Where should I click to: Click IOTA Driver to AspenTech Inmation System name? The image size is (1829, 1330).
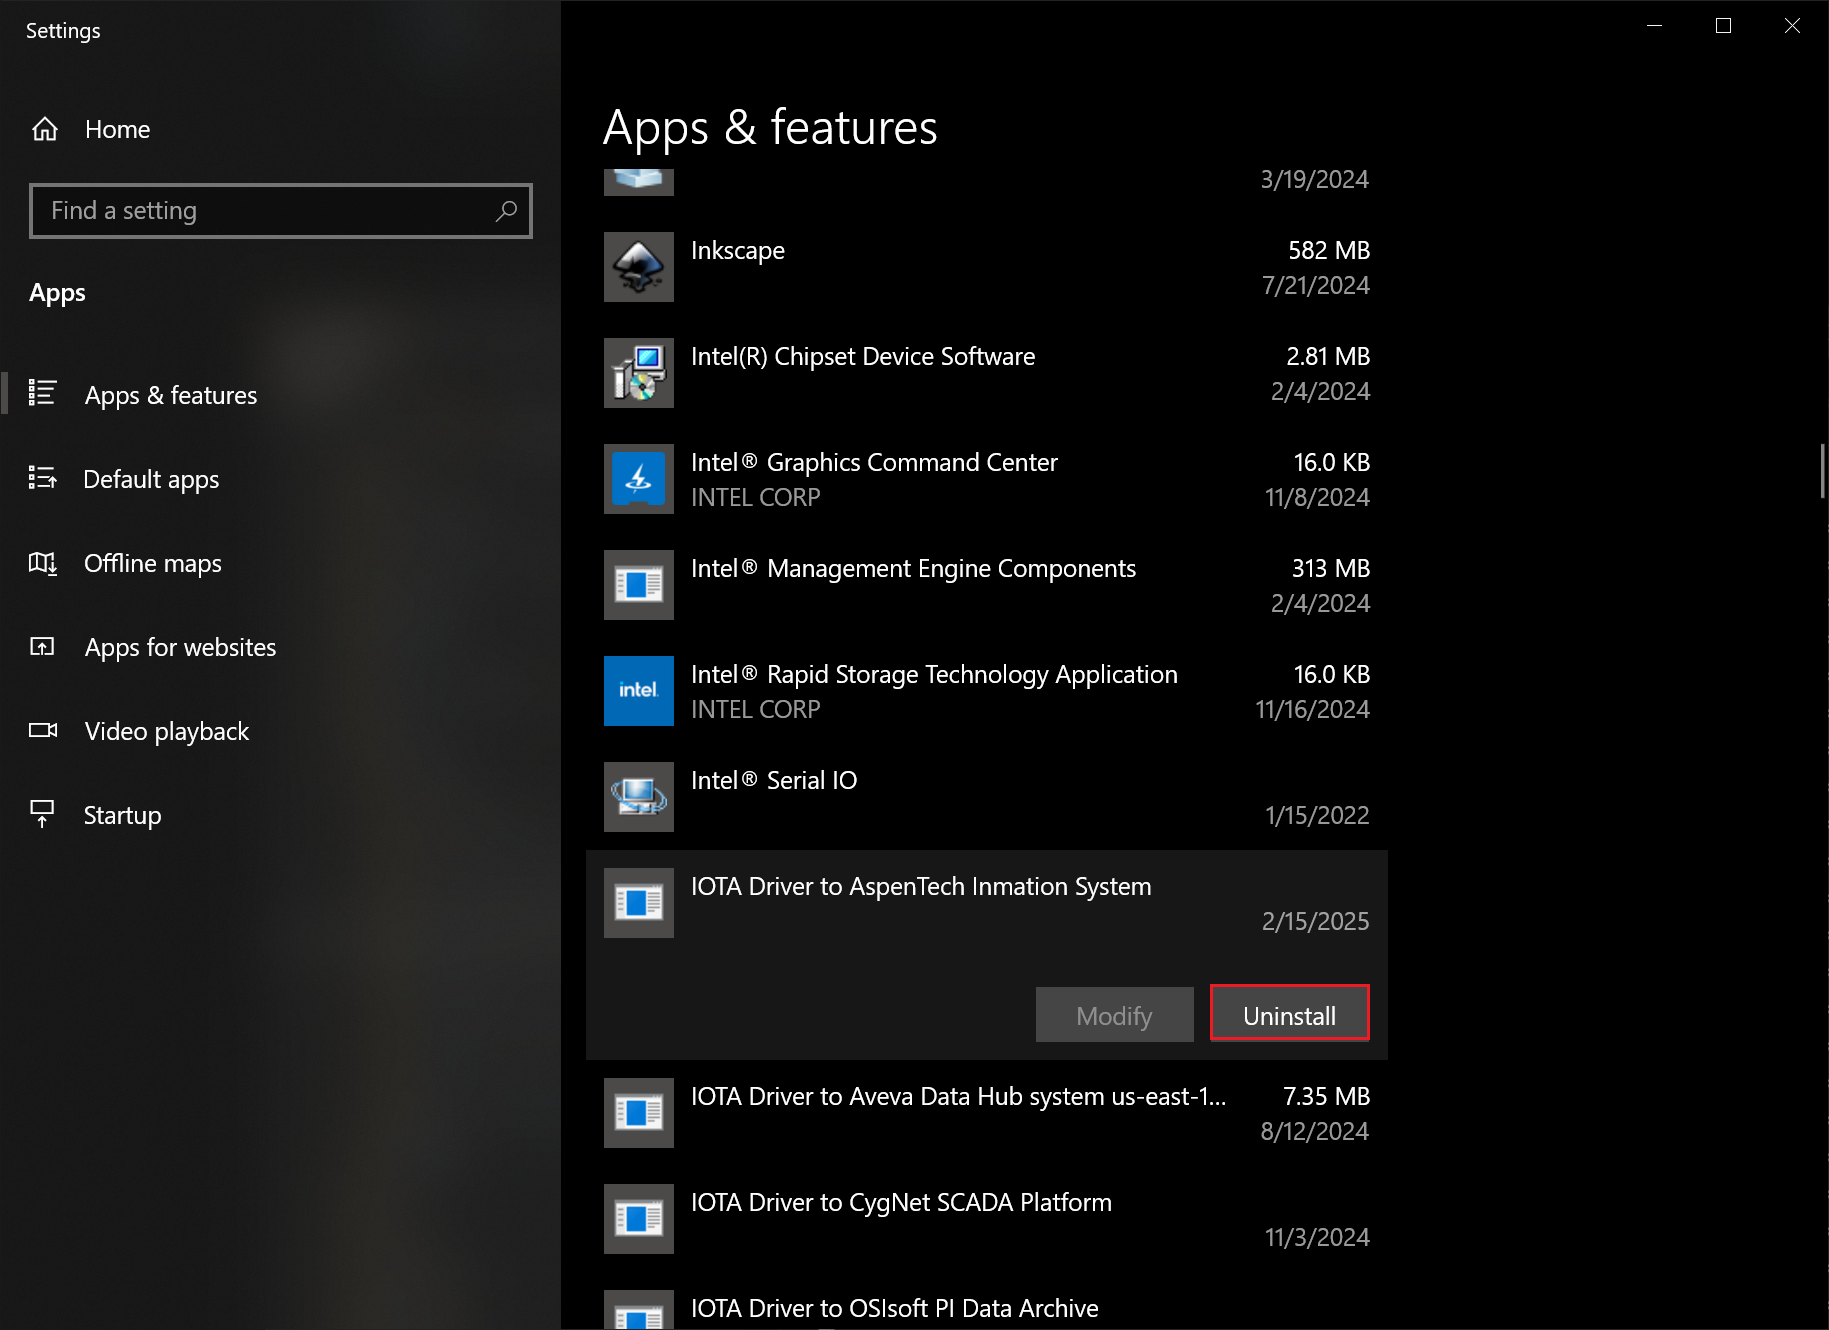tap(921, 886)
